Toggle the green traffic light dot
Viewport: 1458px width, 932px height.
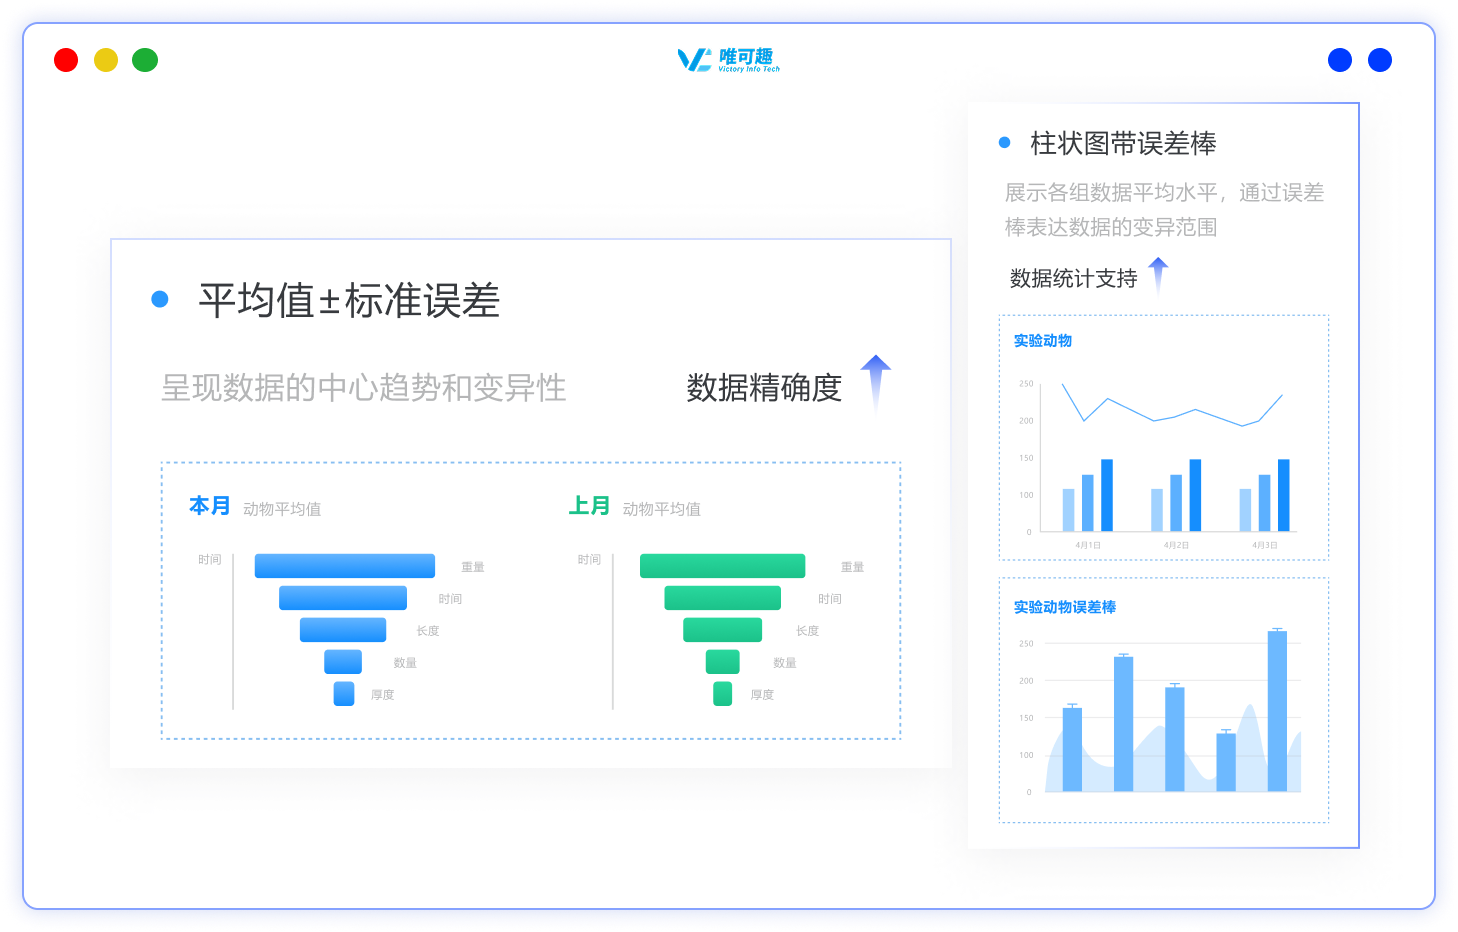click(145, 60)
